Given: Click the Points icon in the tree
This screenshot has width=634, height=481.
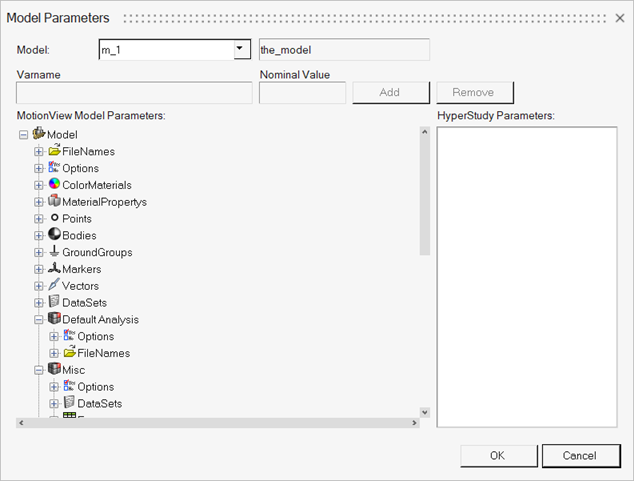Looking at the screenshot, I should pos(54,218).
